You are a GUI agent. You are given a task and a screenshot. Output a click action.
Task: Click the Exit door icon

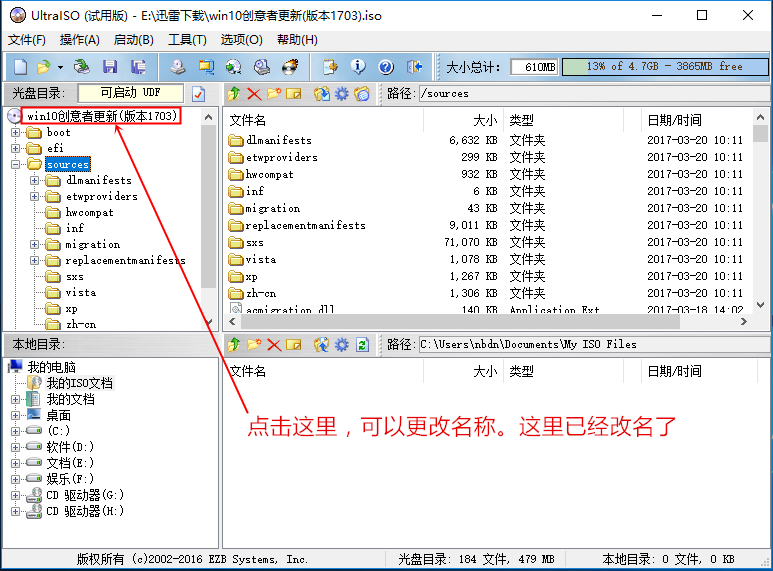pos(414,67)
